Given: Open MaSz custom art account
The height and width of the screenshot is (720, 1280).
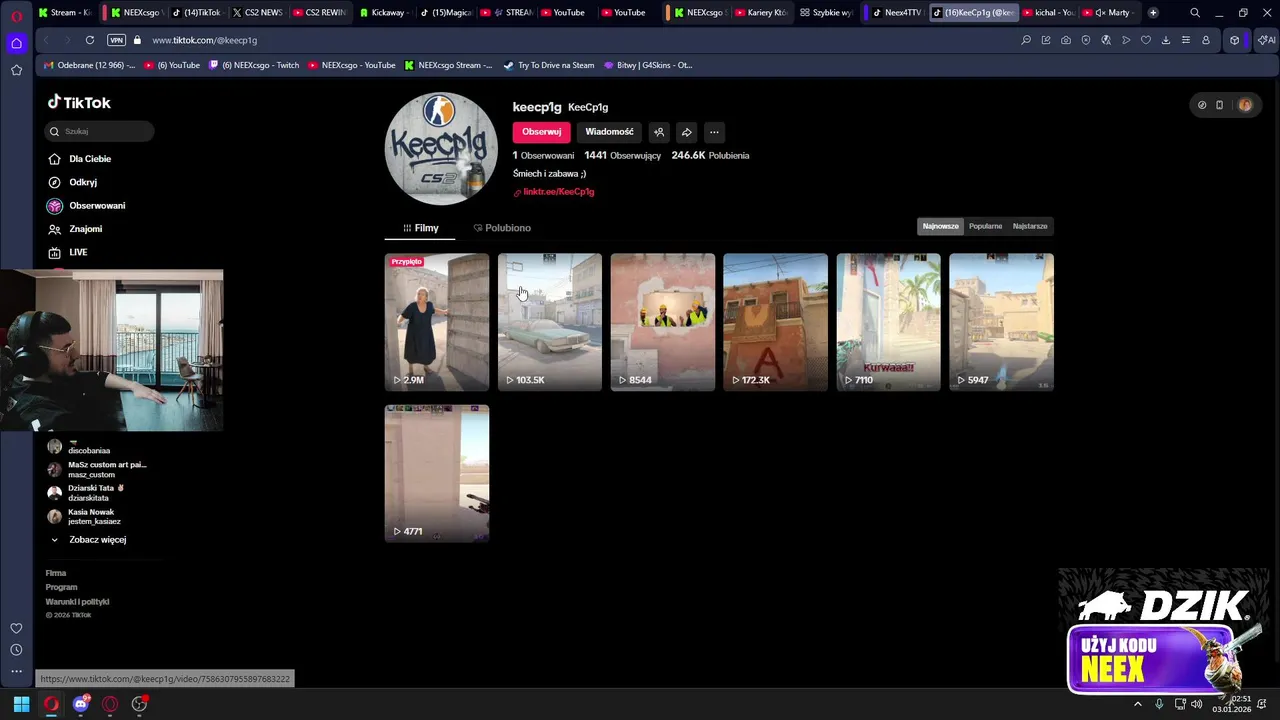Looking at the screenshot, I should pyautogui.click(x=96, y=469).
